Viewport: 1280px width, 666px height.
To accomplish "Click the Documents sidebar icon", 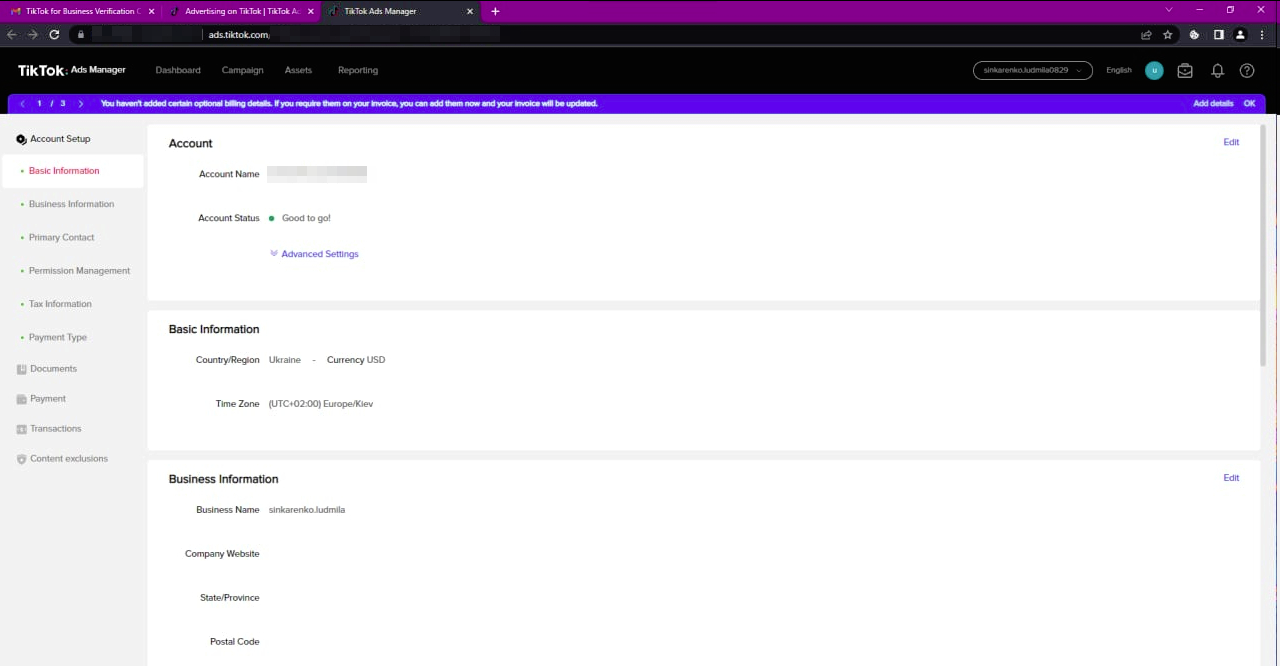I will 22,369.
